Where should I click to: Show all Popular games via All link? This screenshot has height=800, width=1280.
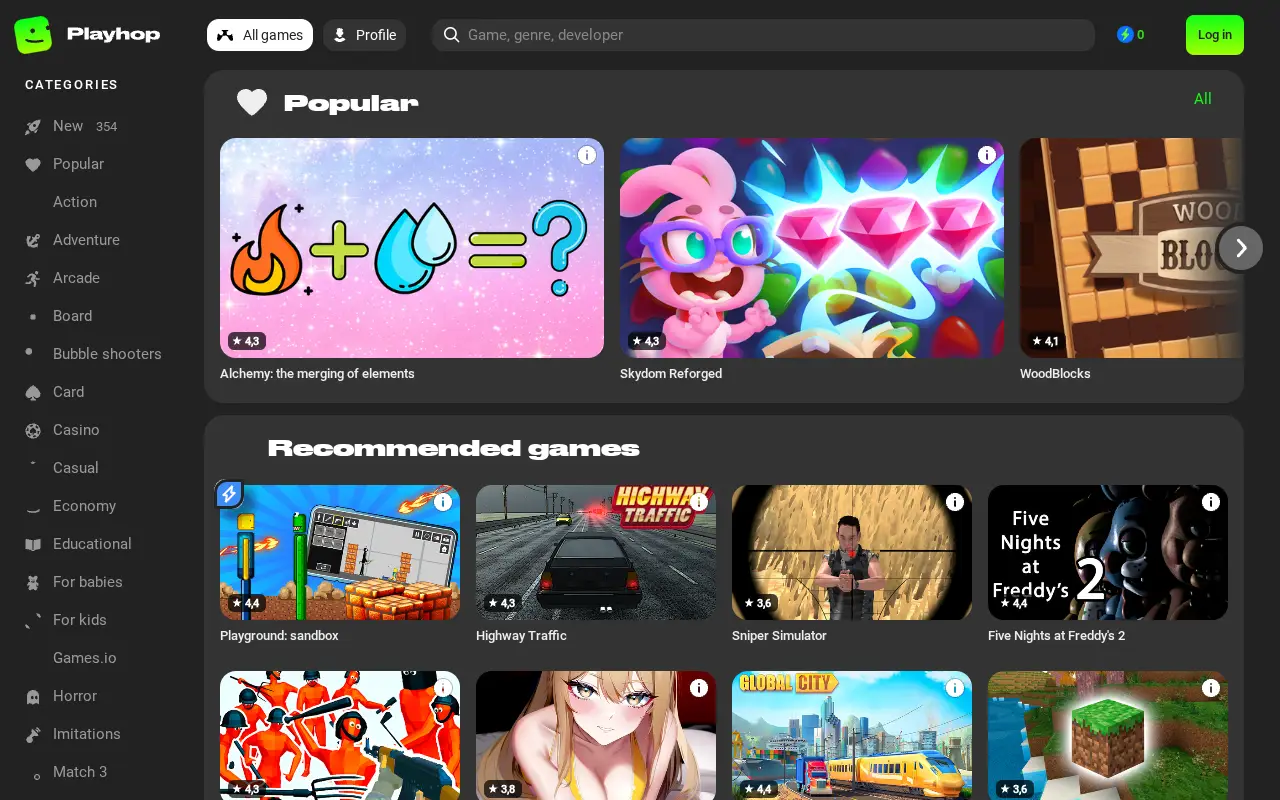pyautogui.click(x=1203, y=99)
